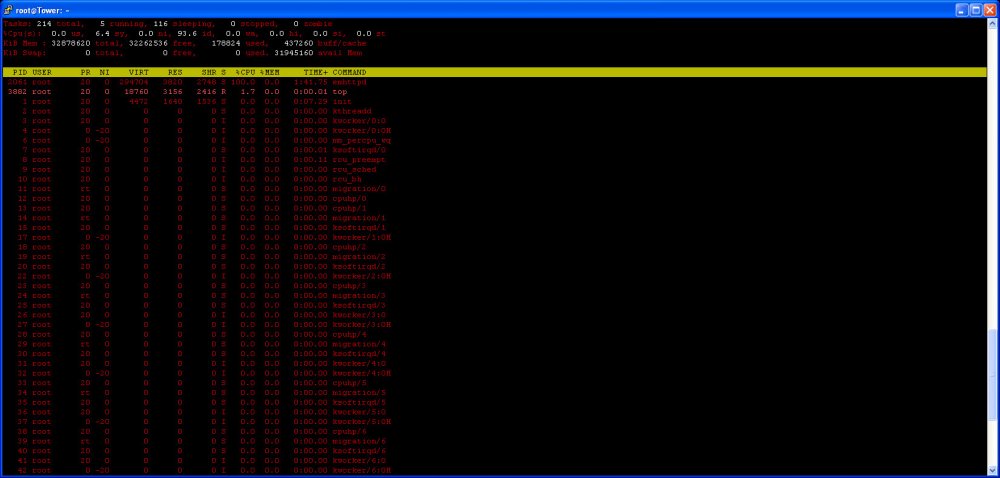The image size is (1000, 478).
Task: Click the kworker/2:0H command name
Action: (362, 276)
